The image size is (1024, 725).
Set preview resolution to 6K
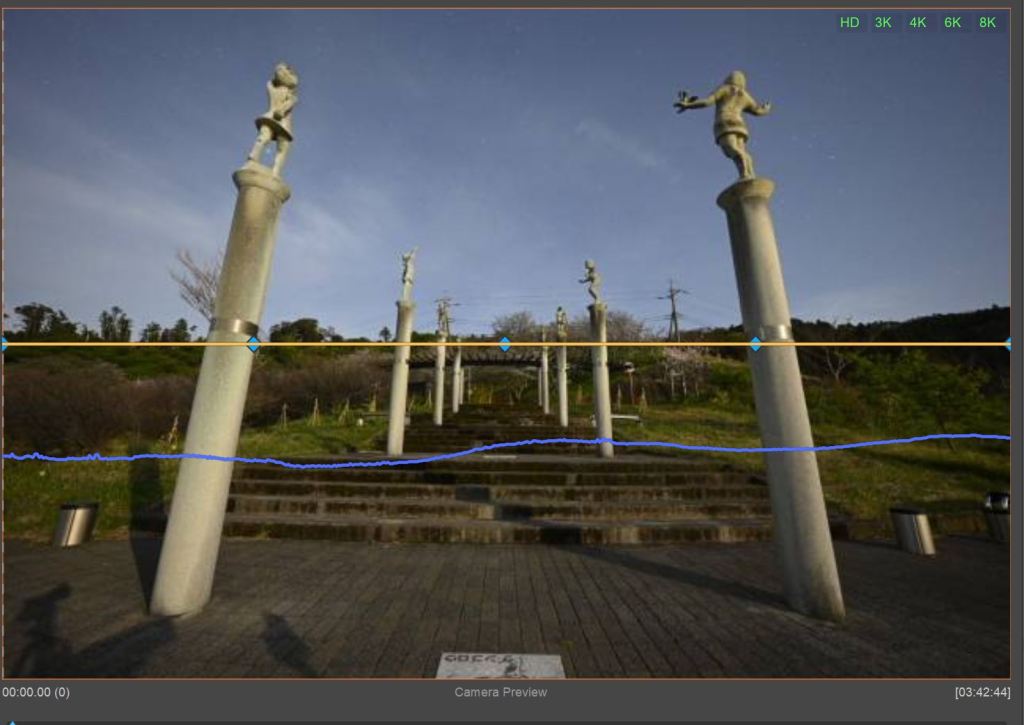952,22
